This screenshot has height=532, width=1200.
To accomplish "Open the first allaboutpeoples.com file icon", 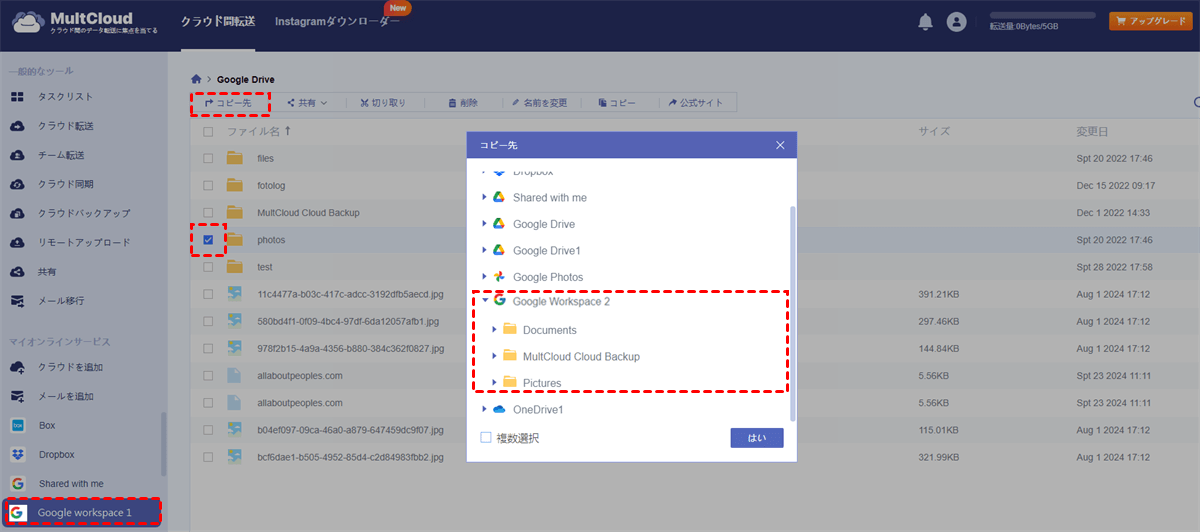I will point(235,376).
